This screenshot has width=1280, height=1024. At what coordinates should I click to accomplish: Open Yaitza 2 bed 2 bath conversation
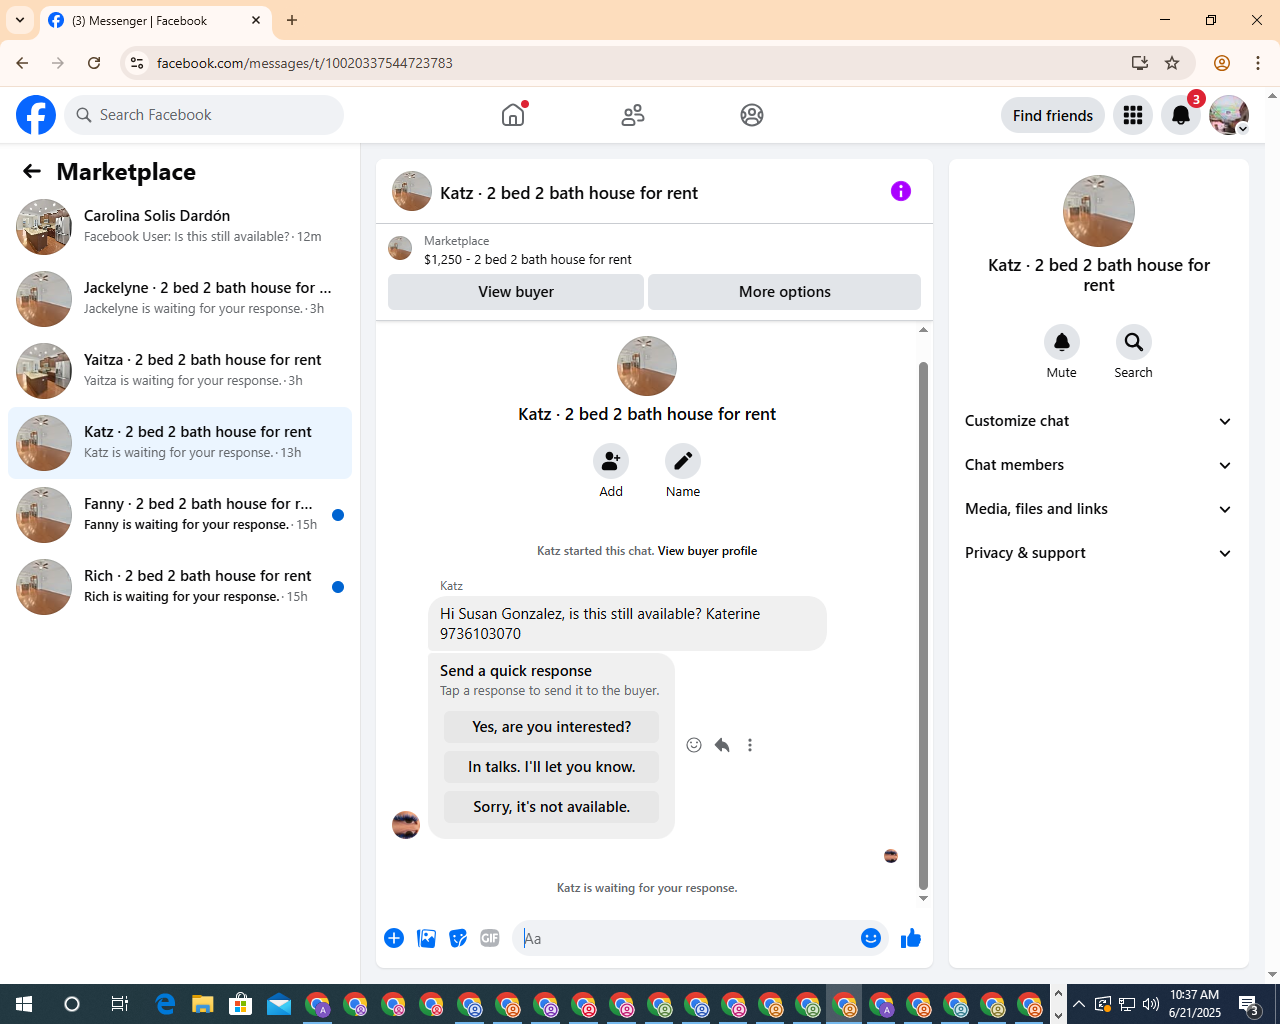(x=180, y=371)
